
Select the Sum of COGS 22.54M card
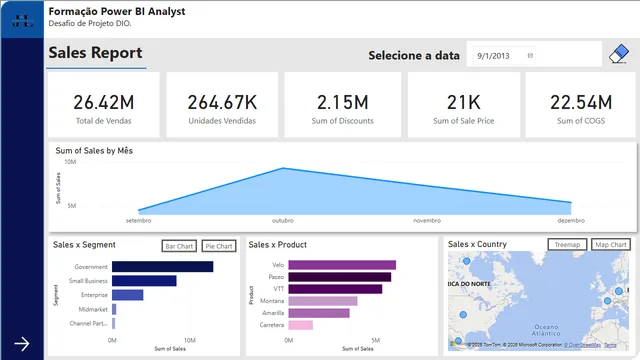(581, 104)
